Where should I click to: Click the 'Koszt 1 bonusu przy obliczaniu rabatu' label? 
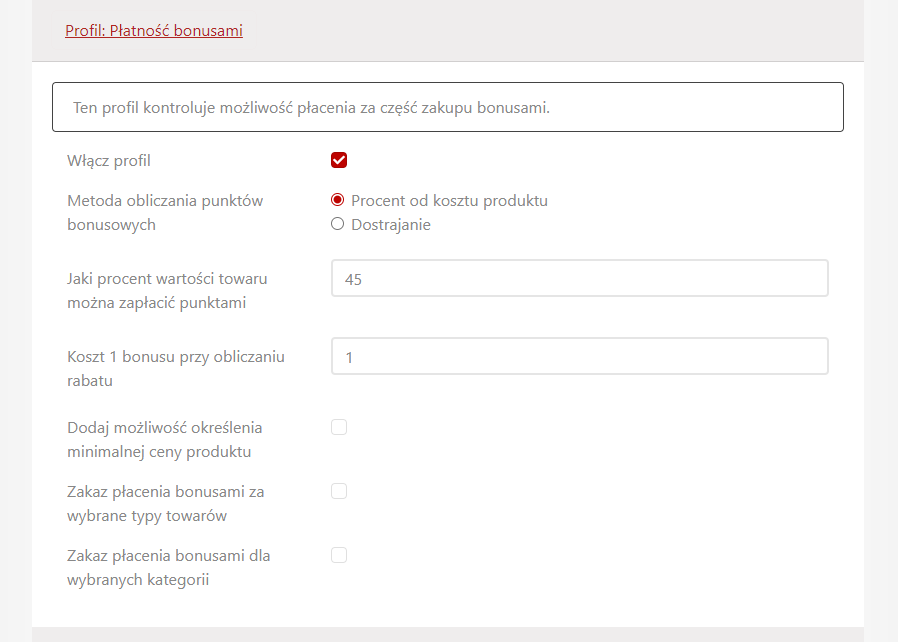tap(176, 368)
